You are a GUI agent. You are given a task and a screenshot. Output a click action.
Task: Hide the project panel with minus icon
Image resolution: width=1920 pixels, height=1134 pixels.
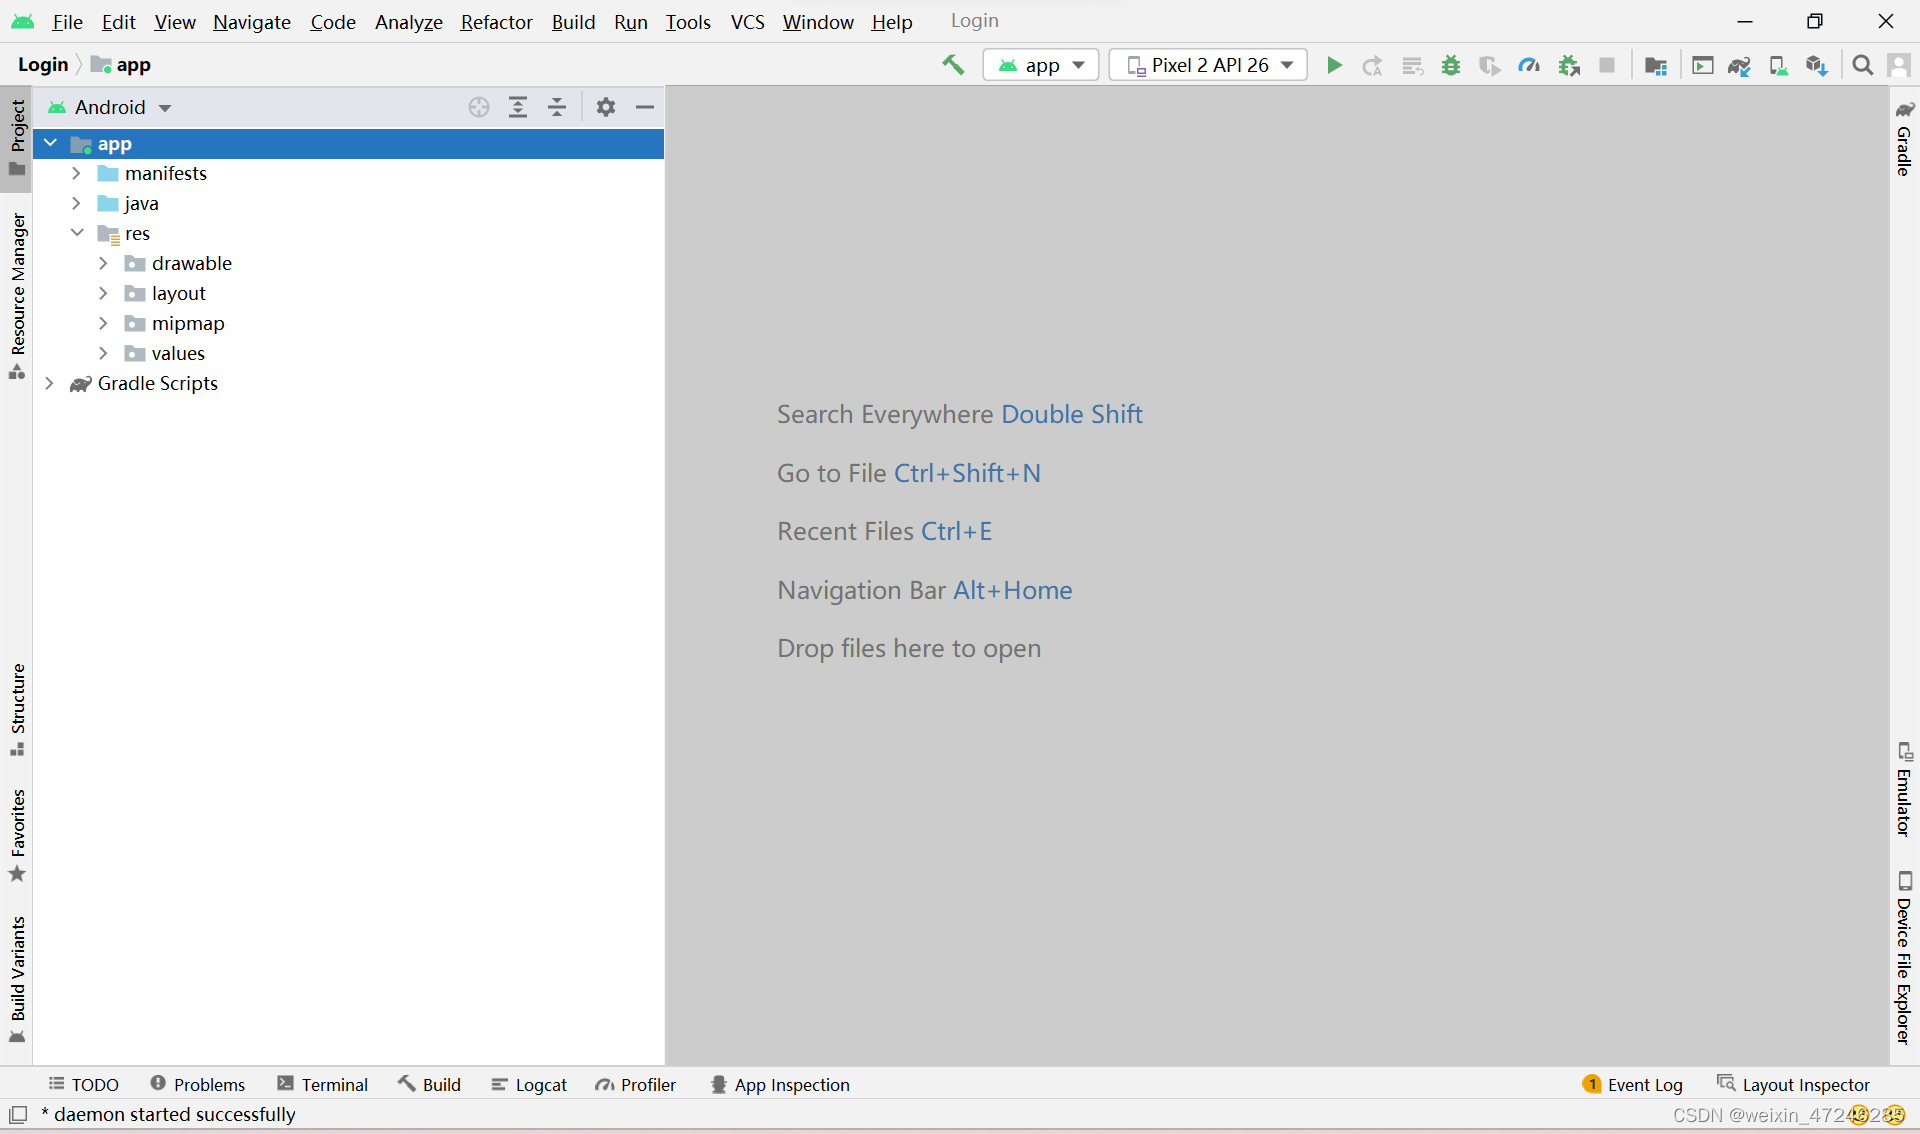645,107
